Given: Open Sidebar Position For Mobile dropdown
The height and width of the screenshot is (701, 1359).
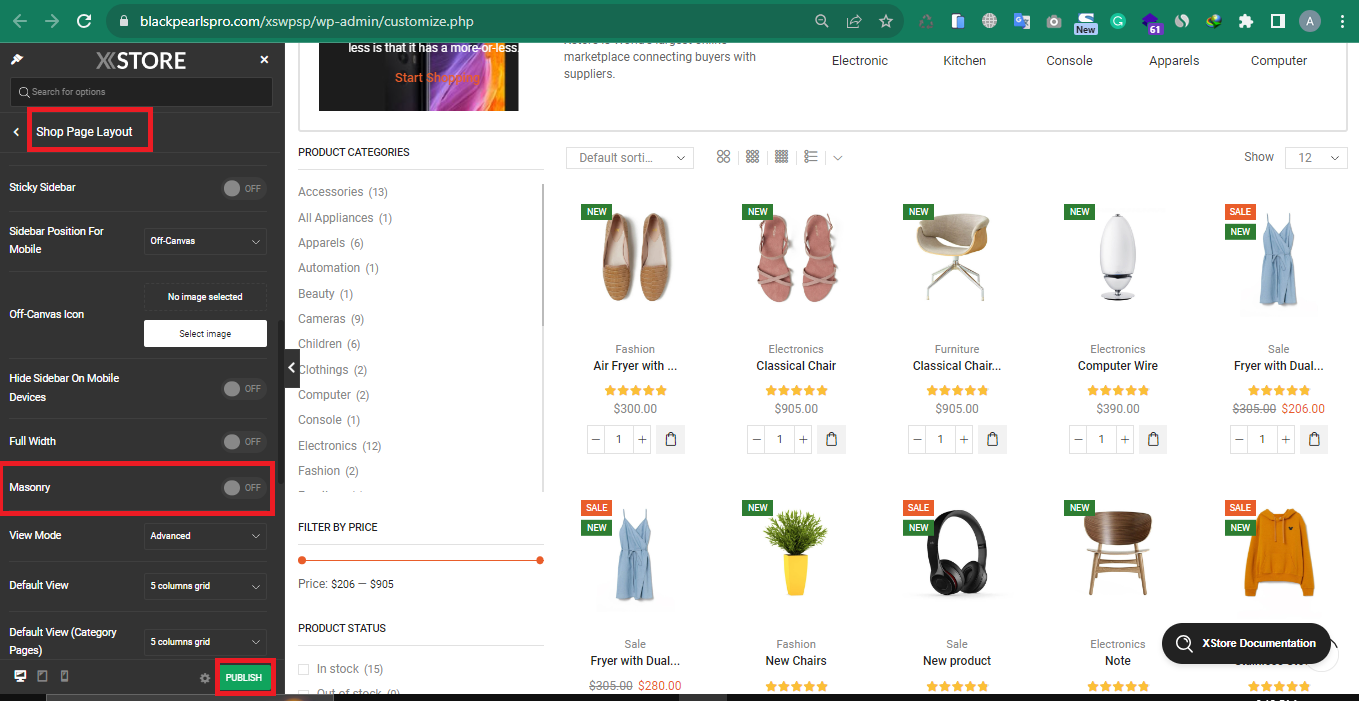Looking at the screenshot, I should tap(205, 241).
